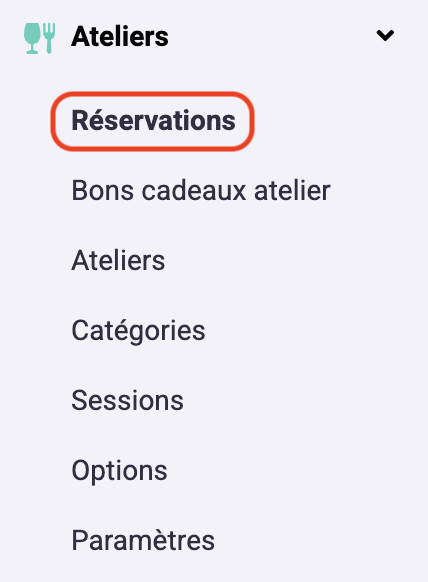Open the Options entry
The width and height of the screenshot is (428, 582).
pyautogui.click(x=119, y=471)
